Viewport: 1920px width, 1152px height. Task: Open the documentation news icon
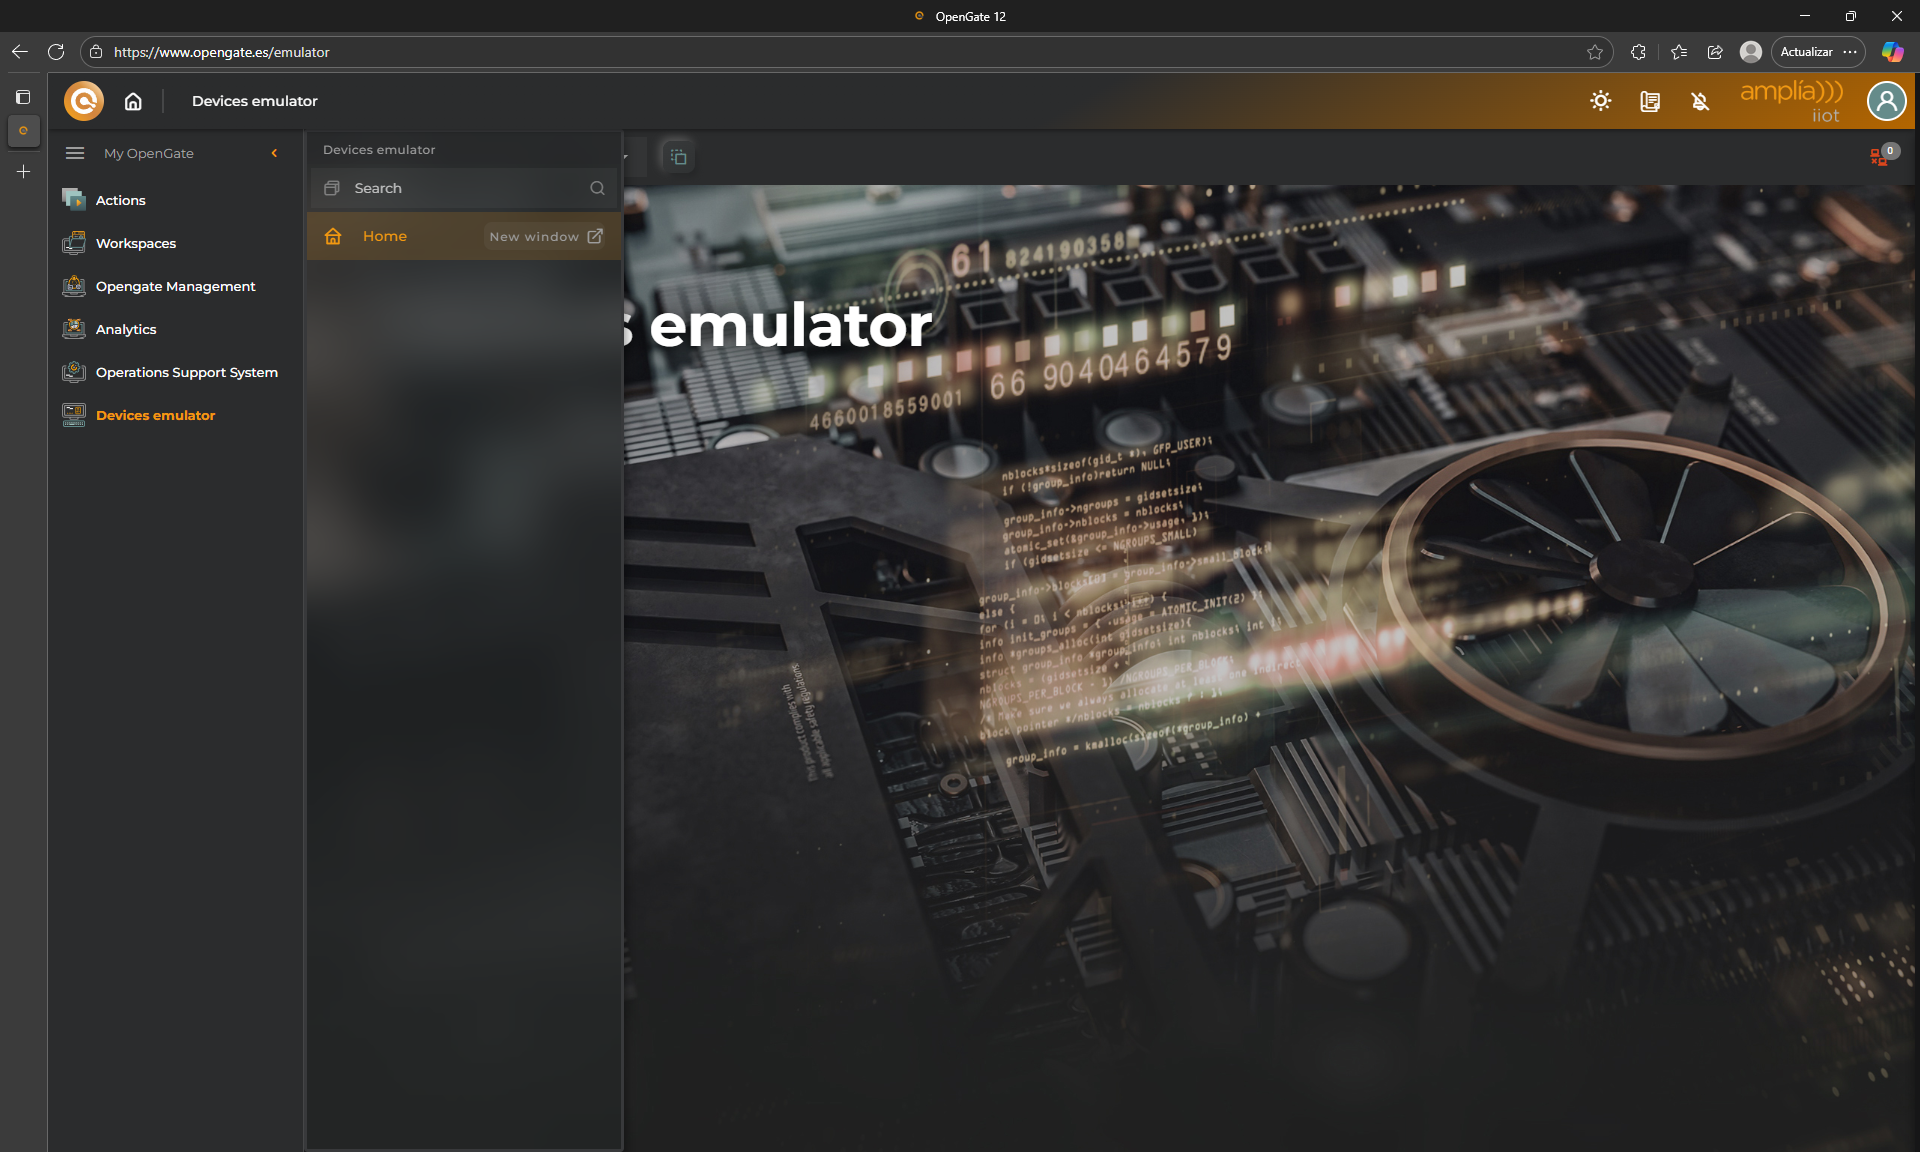(x=1650, y=101)
